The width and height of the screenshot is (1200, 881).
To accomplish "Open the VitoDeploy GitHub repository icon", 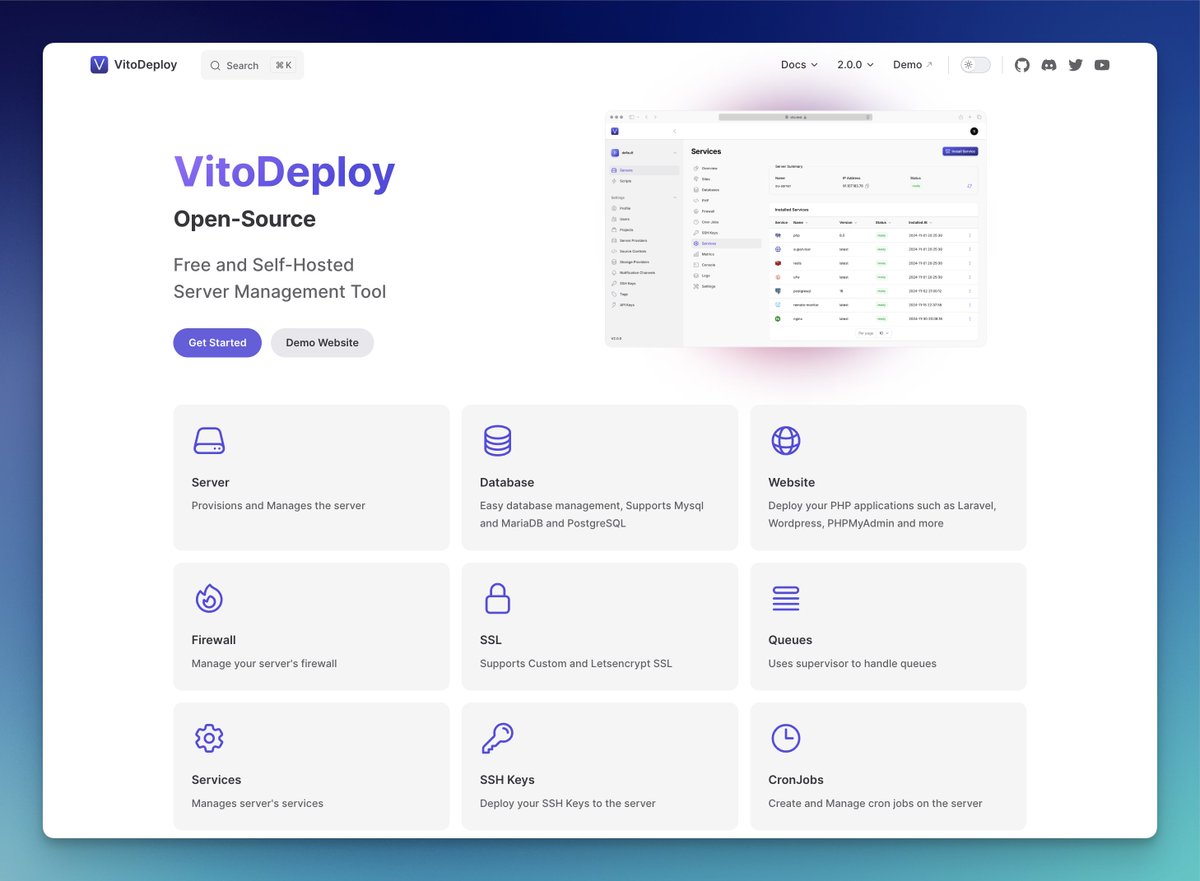I will coord(1022,64).
